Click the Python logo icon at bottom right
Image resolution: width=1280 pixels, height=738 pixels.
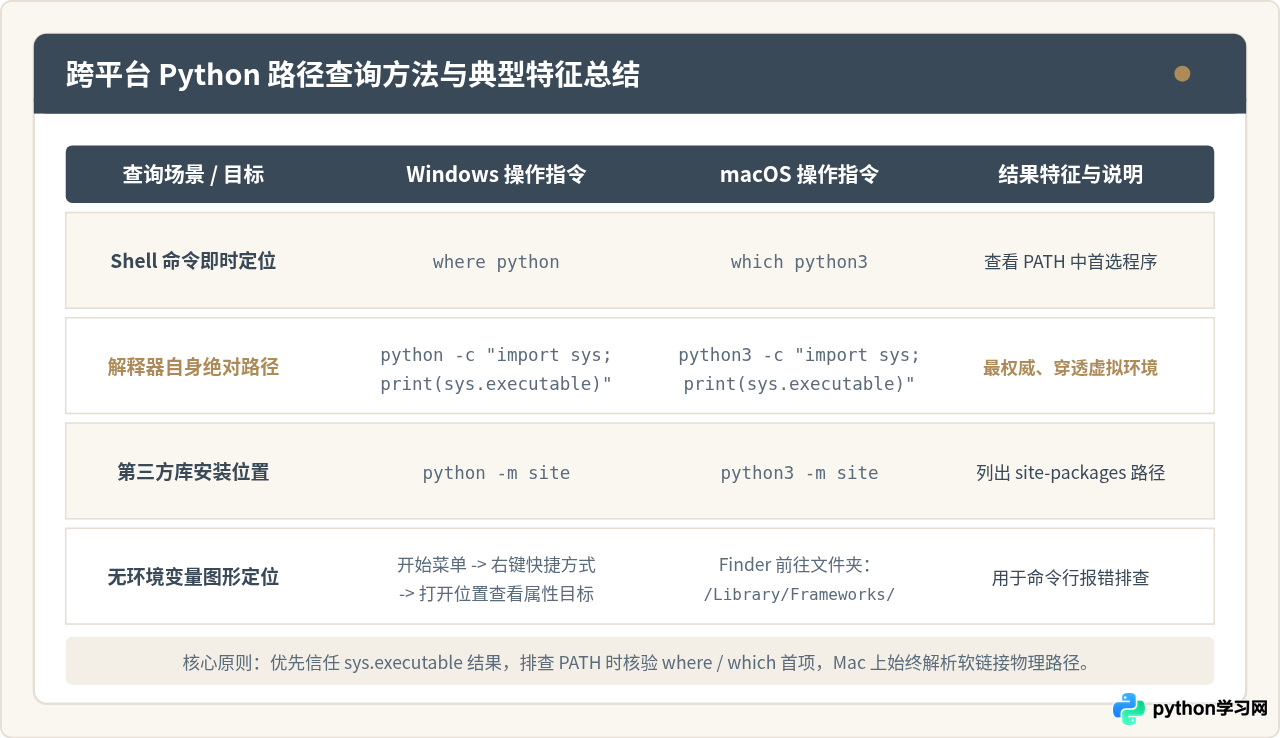(x=1129, y=708)
